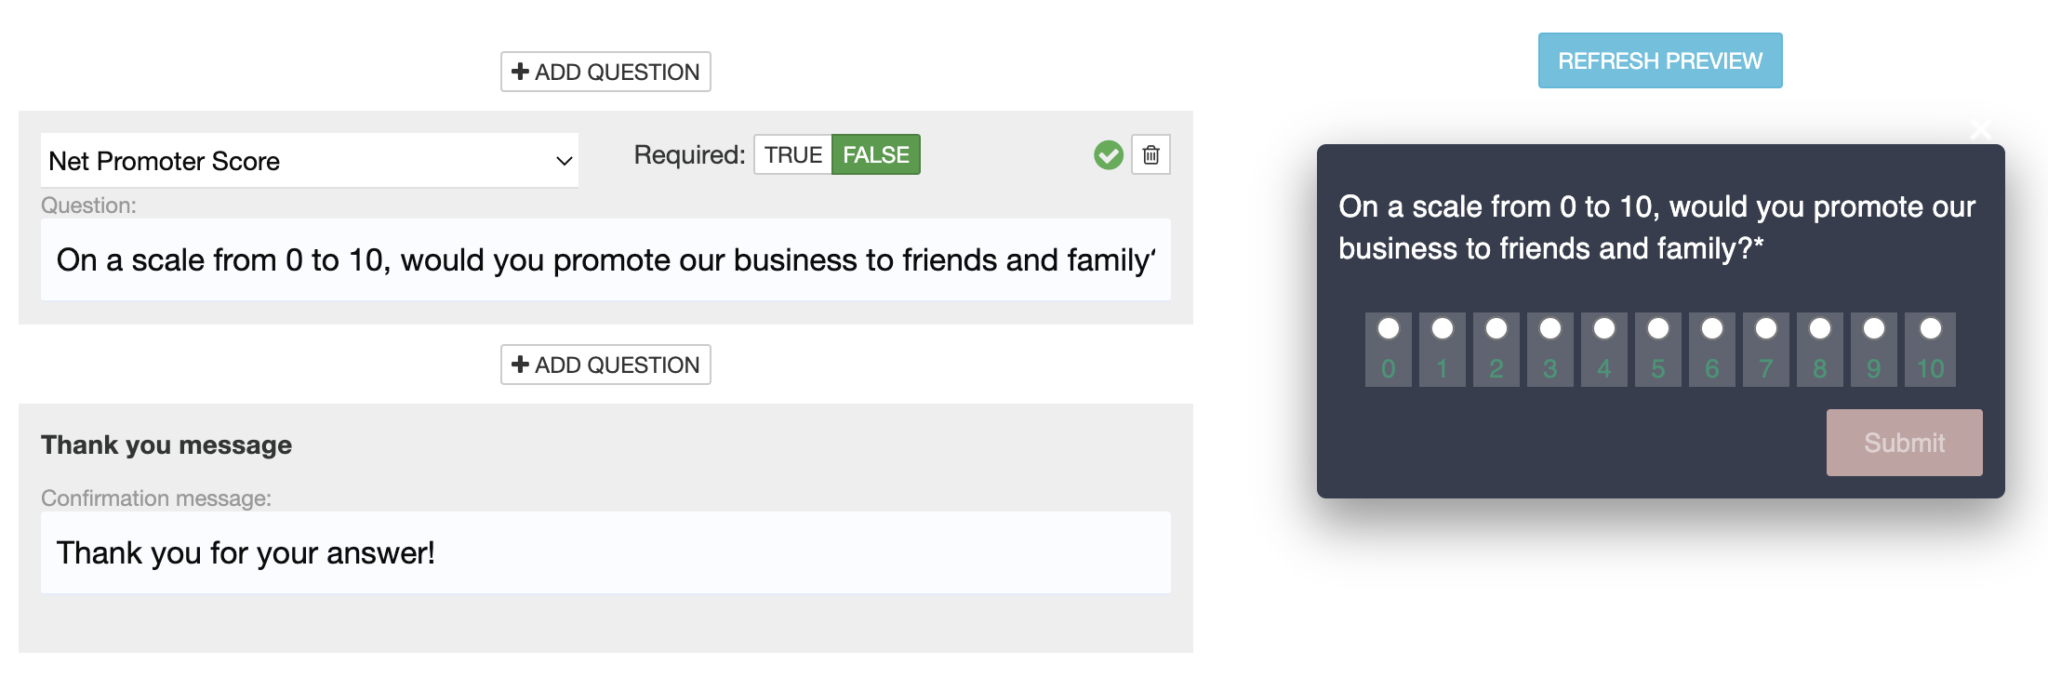Screen dimensions: 2048x677
Task: Open the Net Promoter Score question type dropdown
Action: click(x=308, y=160)
